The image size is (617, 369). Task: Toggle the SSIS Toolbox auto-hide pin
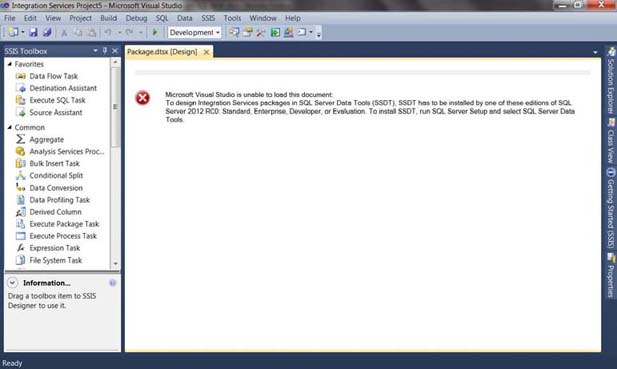(105, 51)
